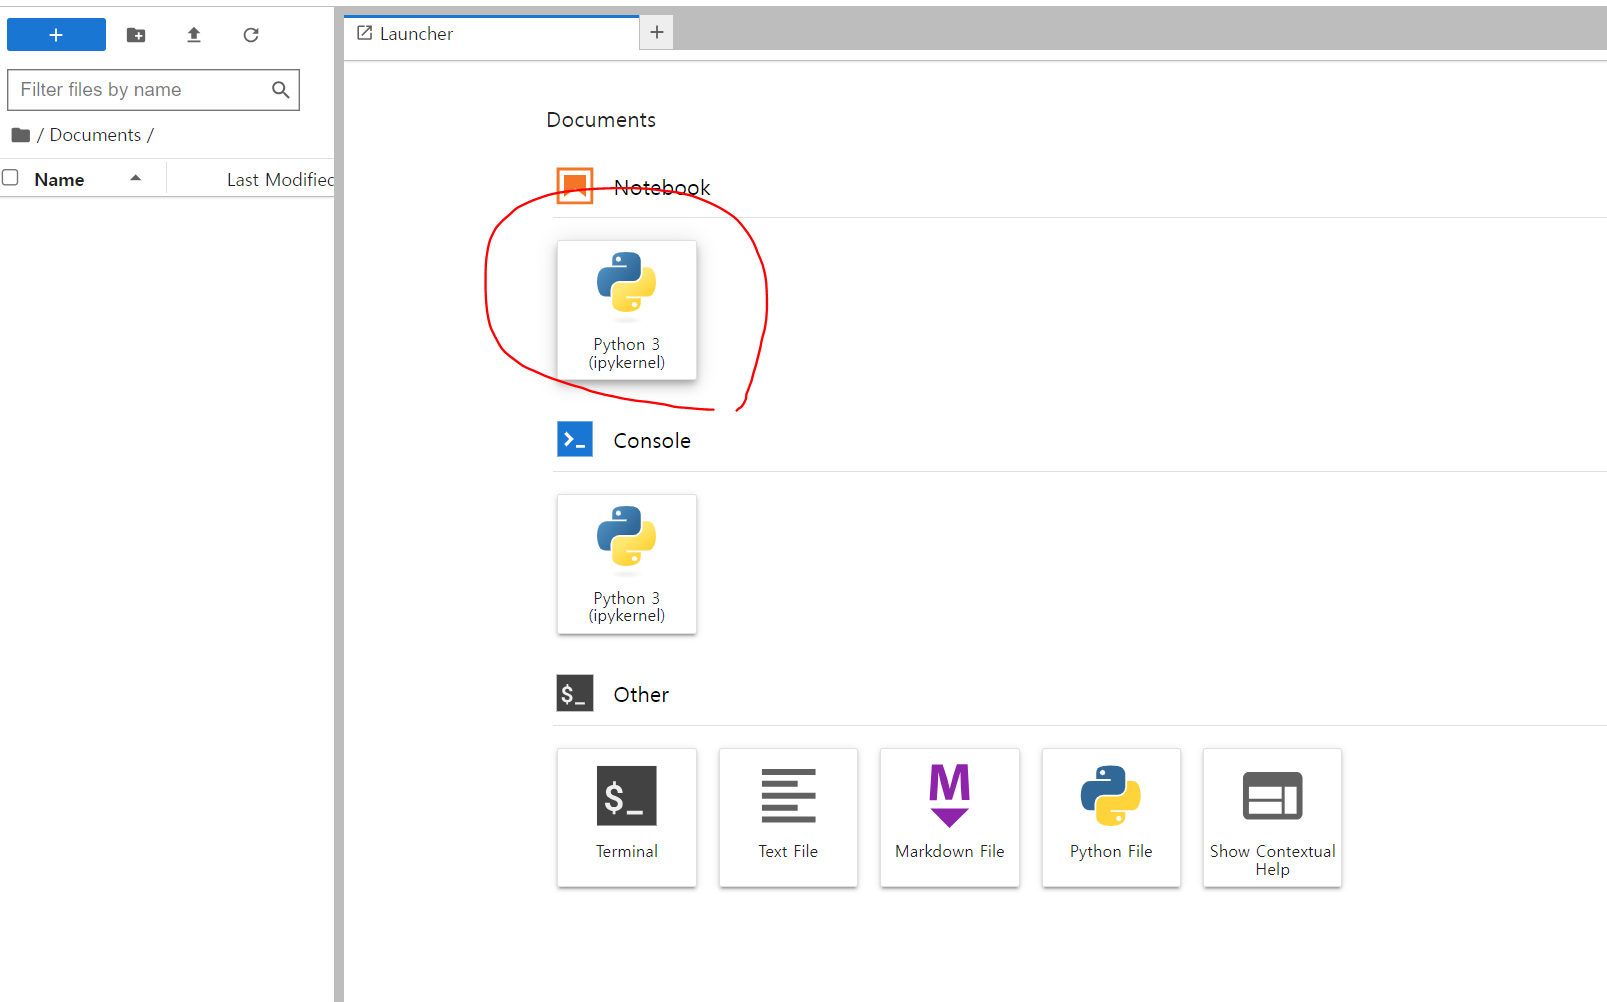This screenshot has width=1607, height=1002.
Task: Click the orange Notebook section icon
Action: [x=575, y=186]
